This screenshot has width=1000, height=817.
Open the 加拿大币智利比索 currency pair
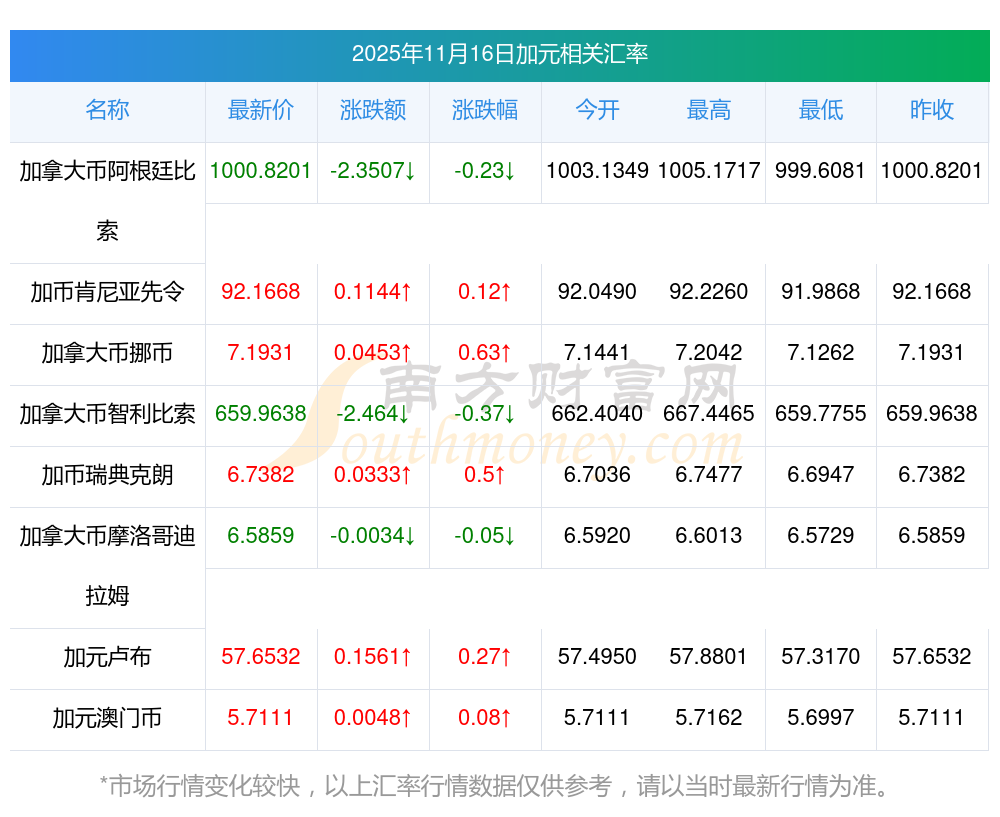pyautogui.click(x=107, y=414)
